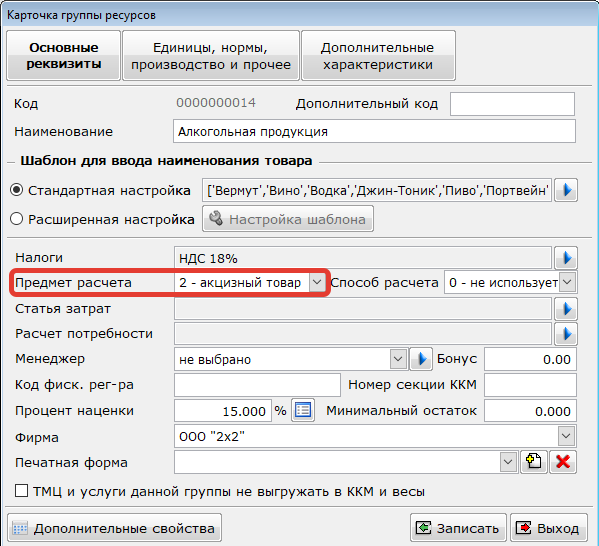
Task: Select Стандартная настройка radio button
Action: 16,190
